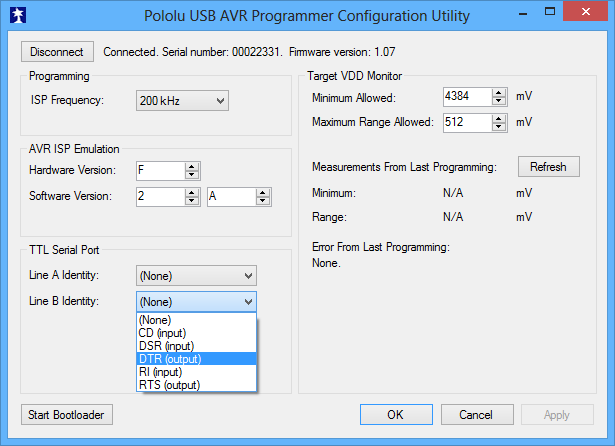
Task: Open the Line A Identity dropdown
Action: click(x=196, y=275)
